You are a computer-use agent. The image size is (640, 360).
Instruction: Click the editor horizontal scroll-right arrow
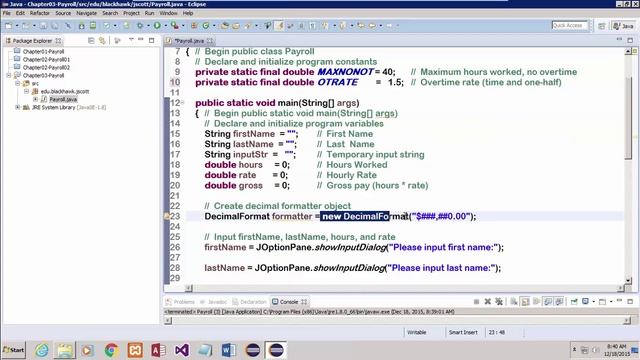[x=621, y=288]
